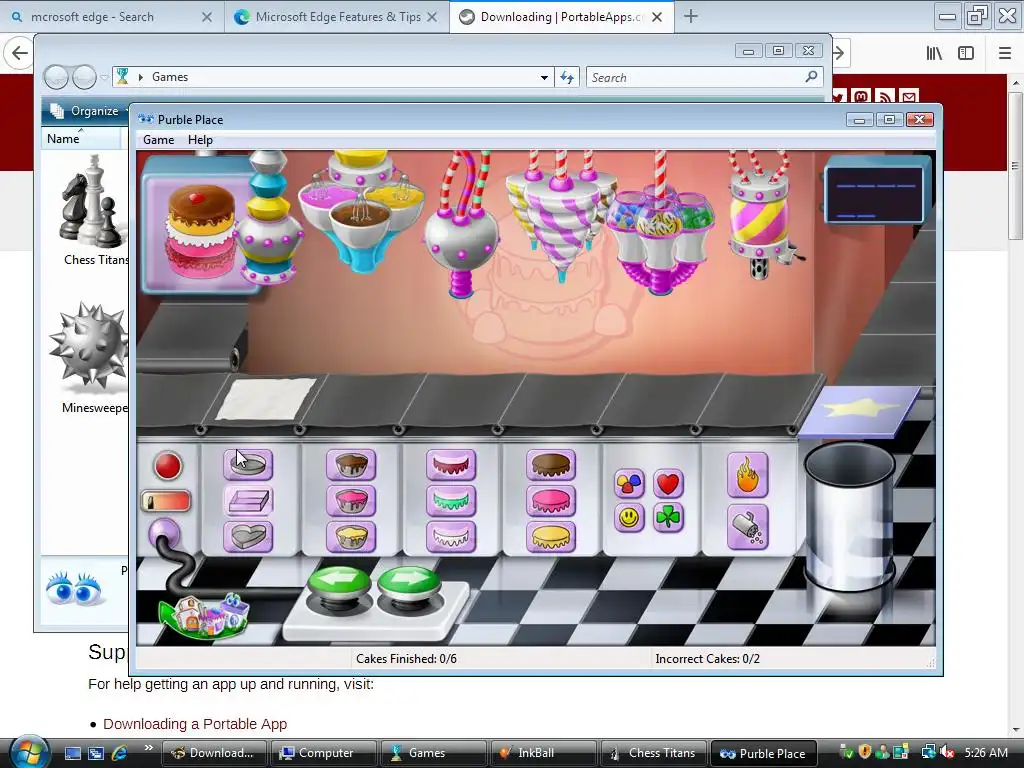
Task: Click the browser back arrow button
Action: point(19,53)
